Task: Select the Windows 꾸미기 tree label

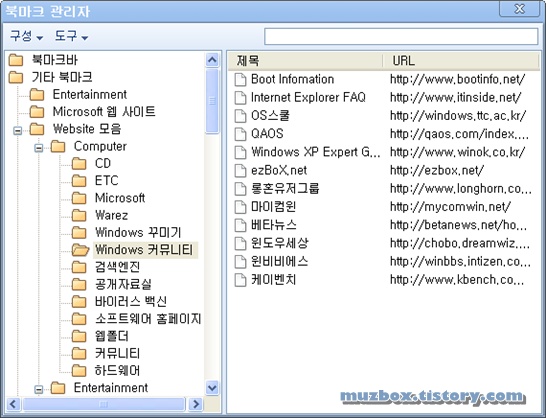Action: coord(138,232)
